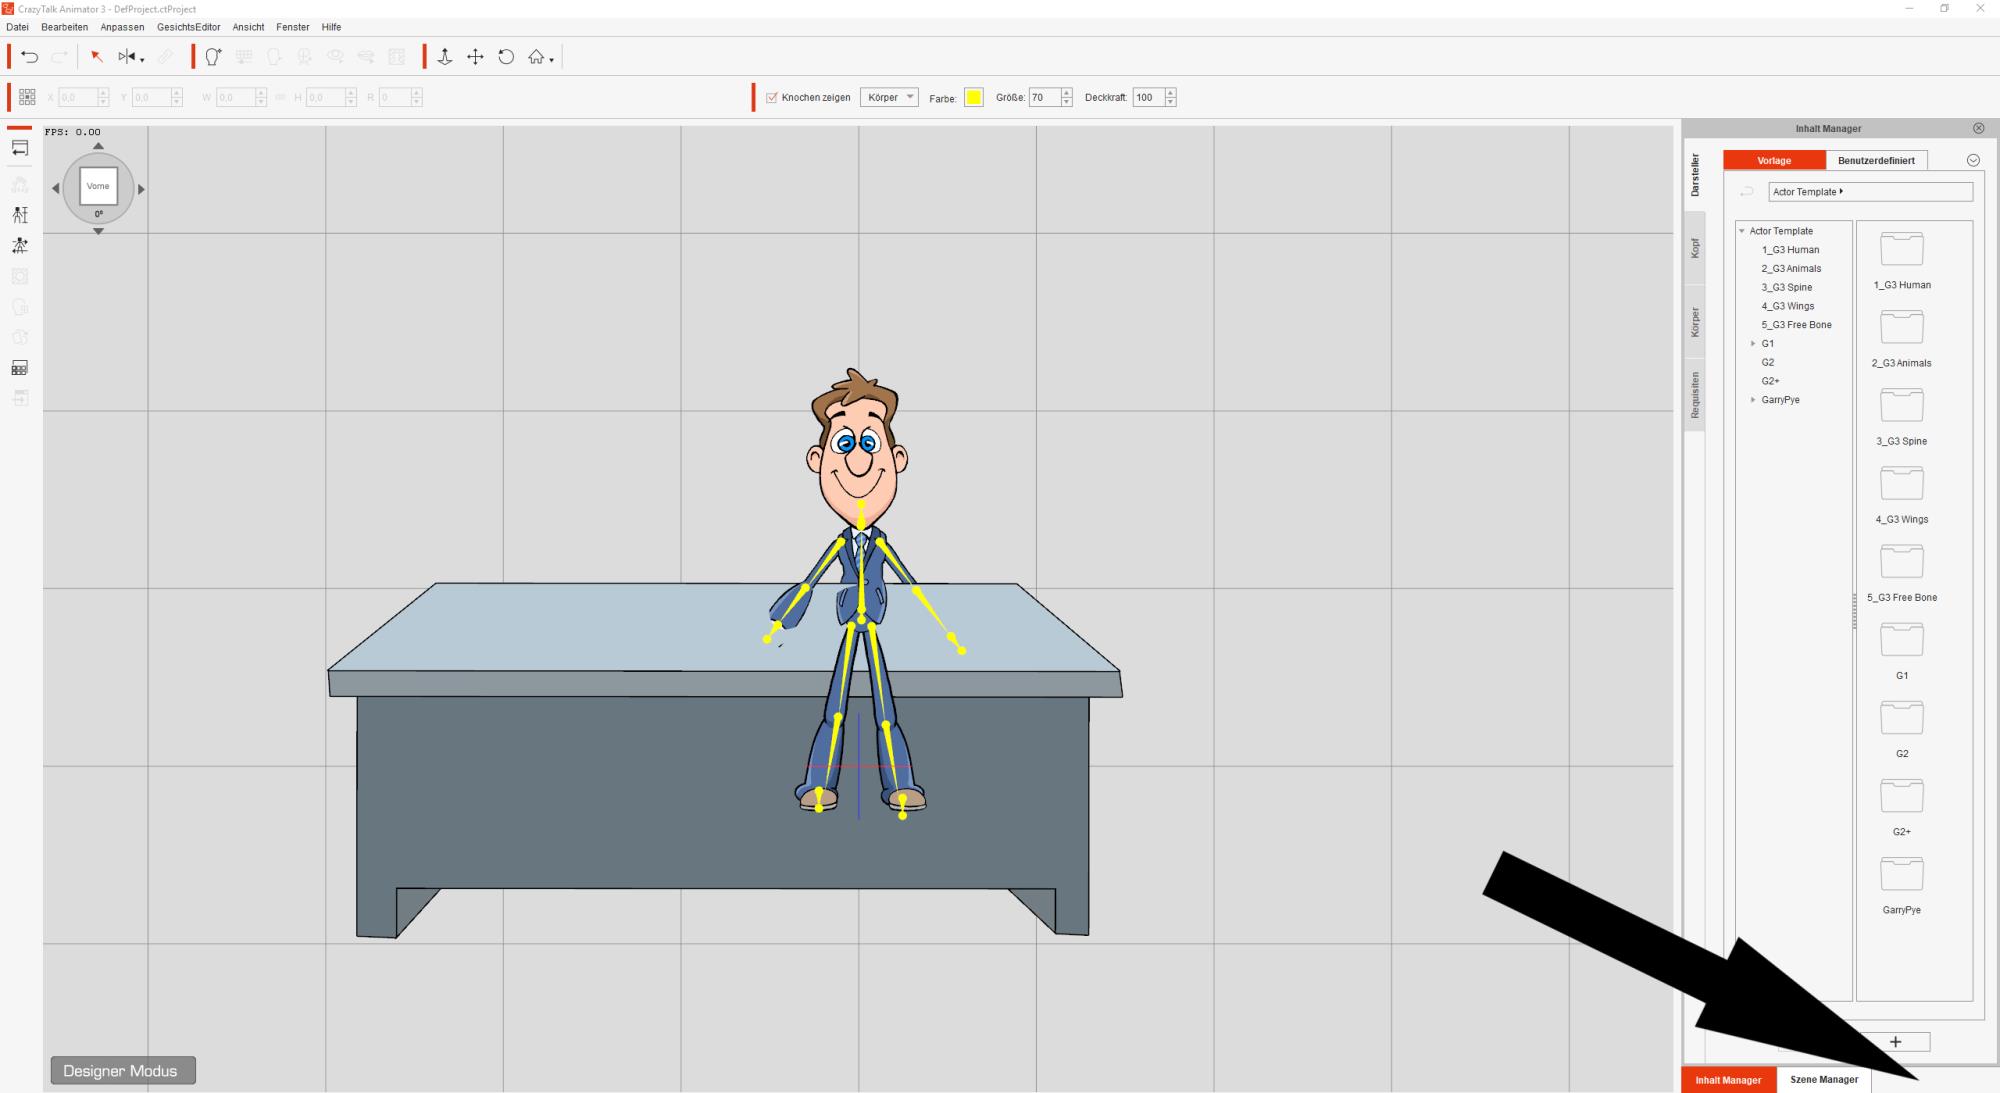Select the Requisiten vertical tab
This screenshot has height=1093, width=2000.
click(x=1695, y=395)
